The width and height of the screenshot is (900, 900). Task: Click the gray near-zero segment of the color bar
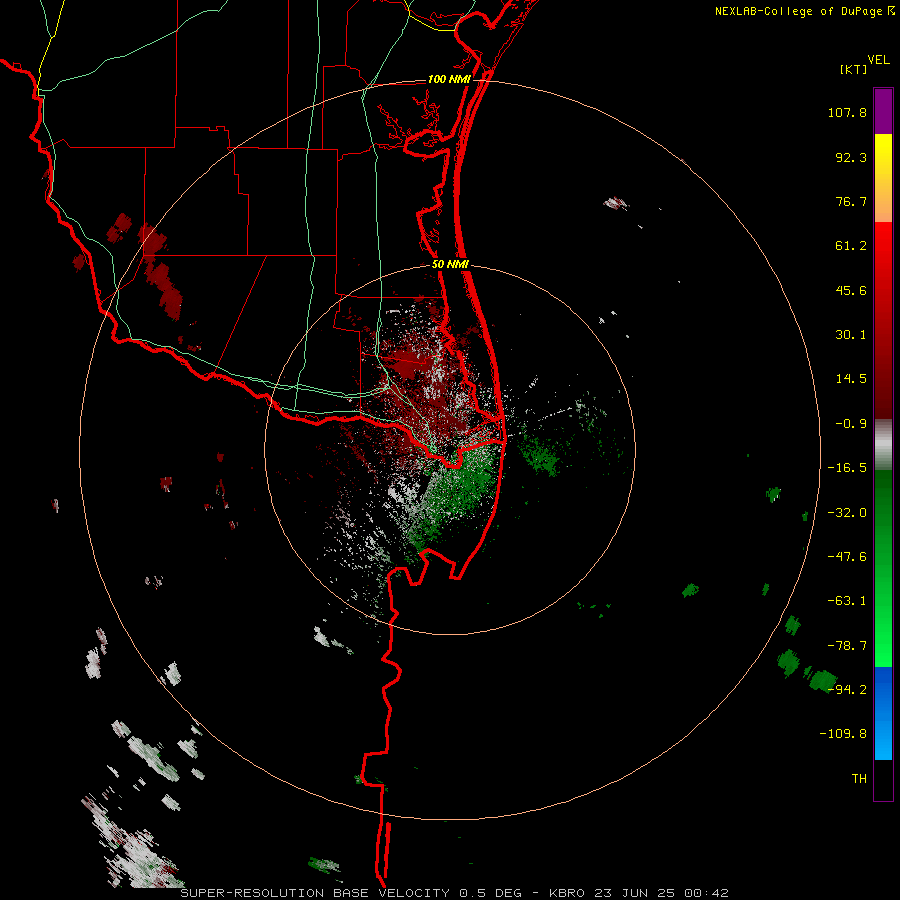click(883, 444)
